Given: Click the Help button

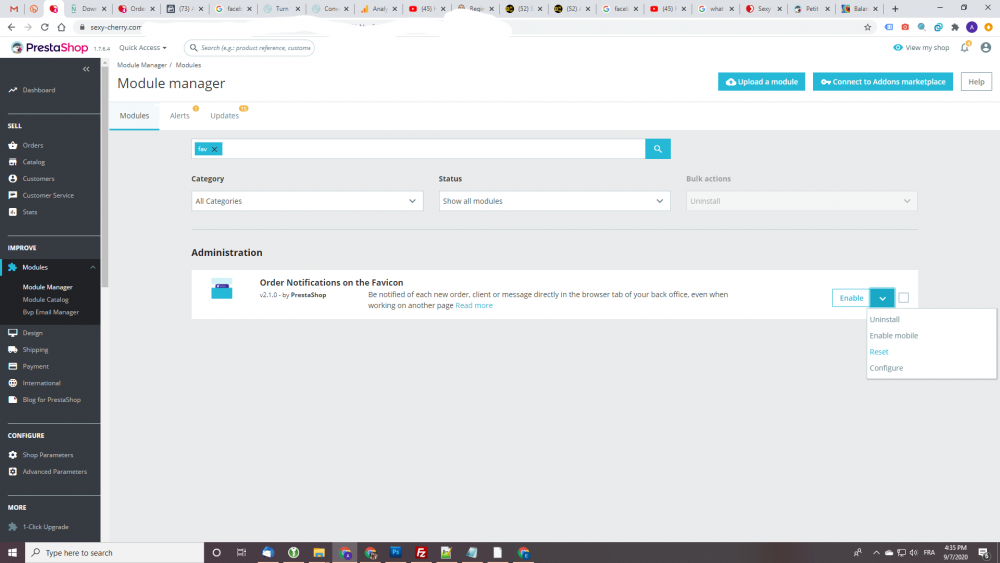Looking at the screenshot, I should [x=976, y=82].
